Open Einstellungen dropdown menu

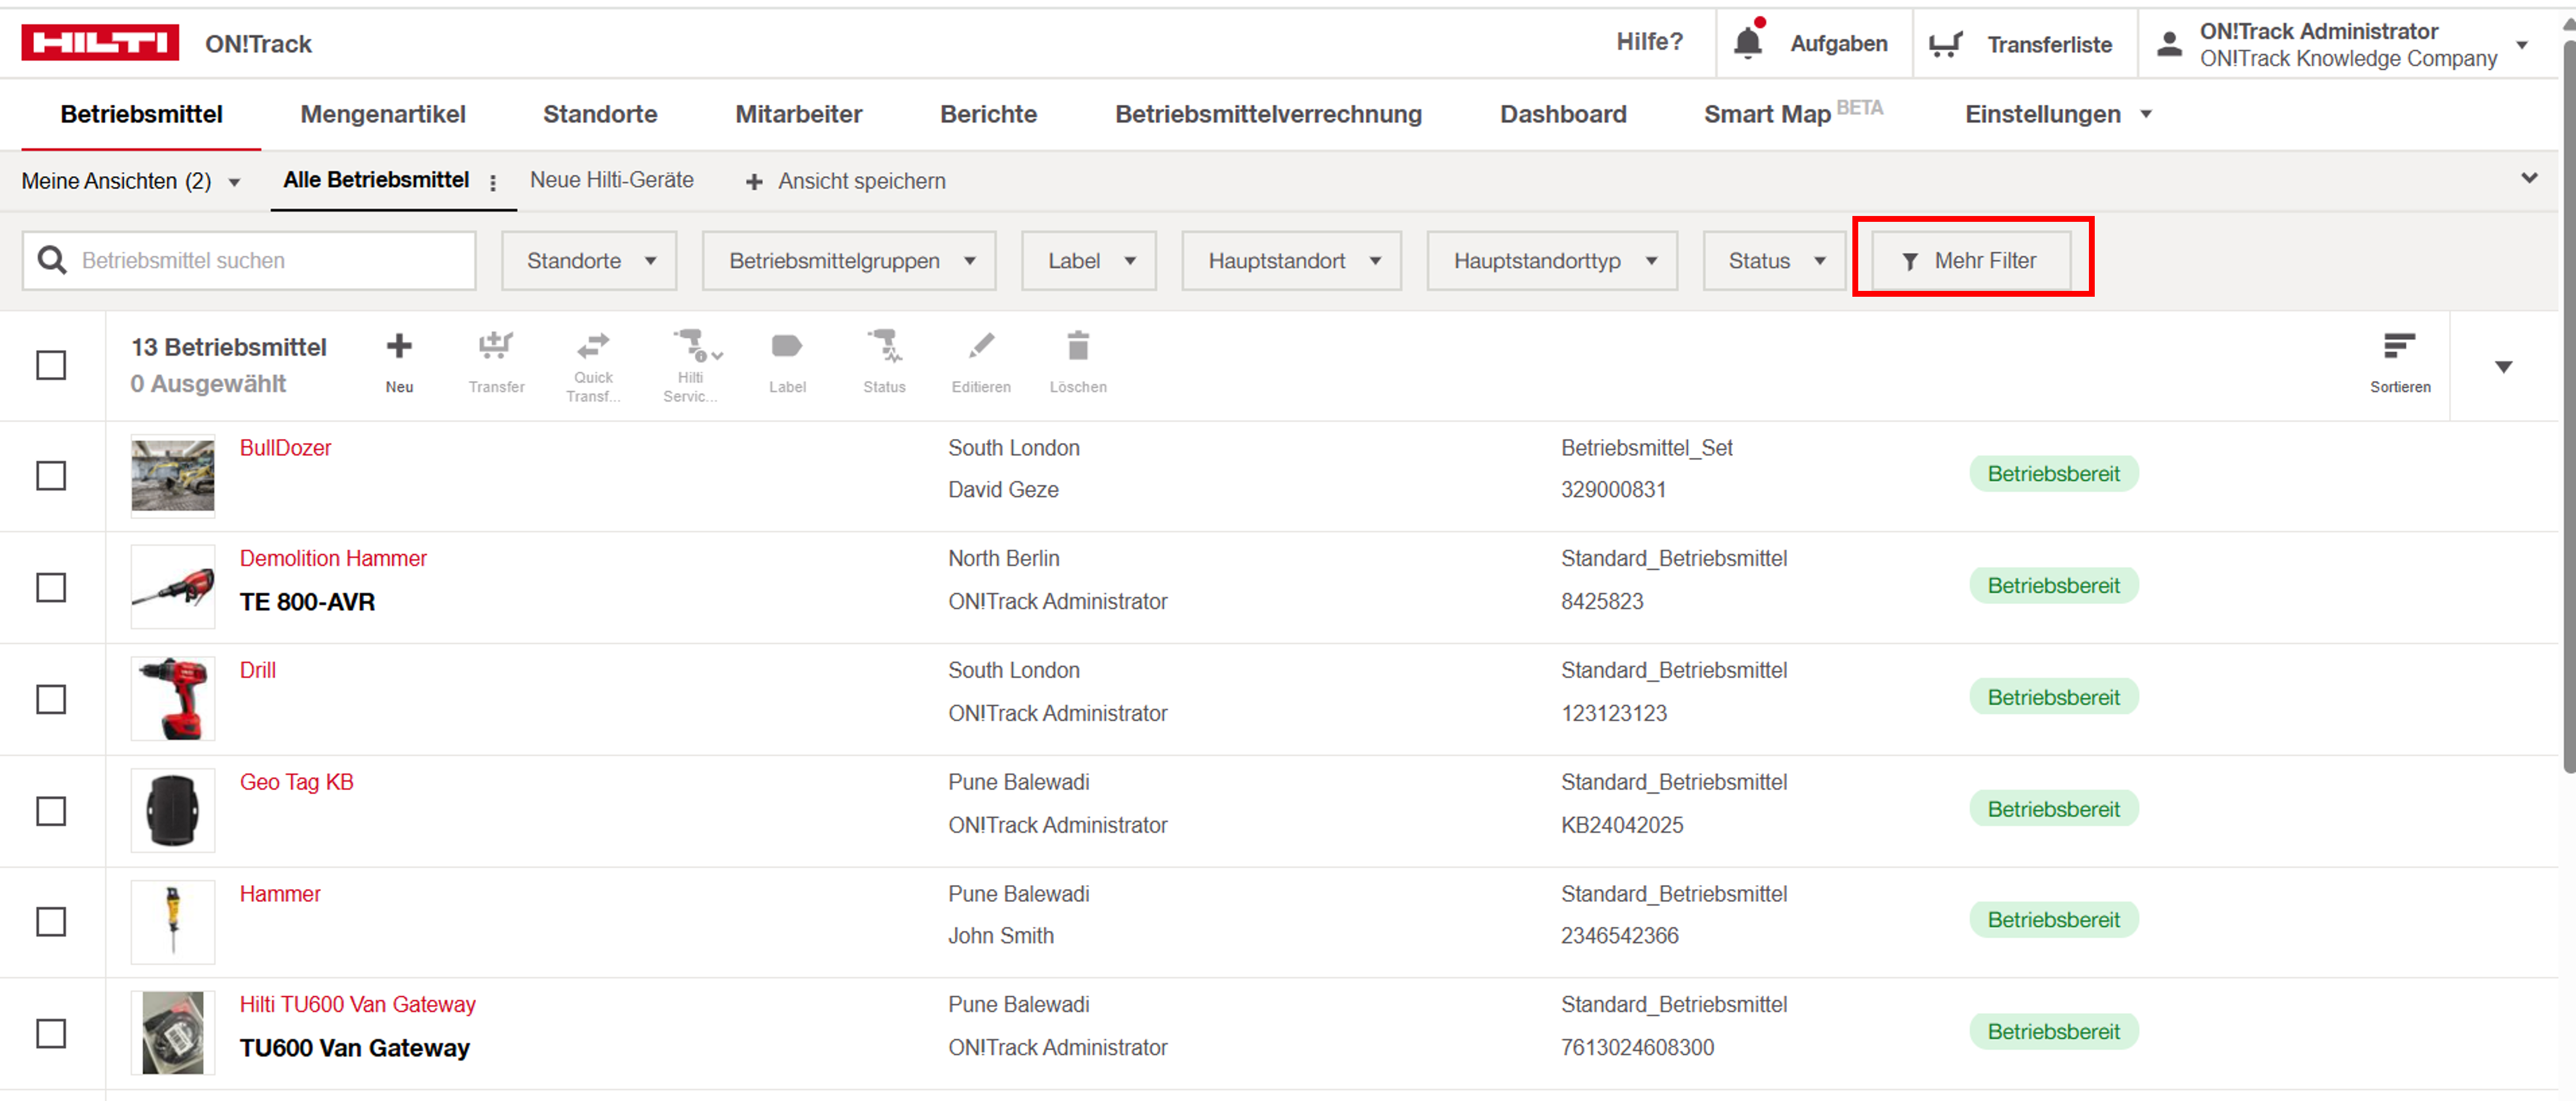(2058, 114)
